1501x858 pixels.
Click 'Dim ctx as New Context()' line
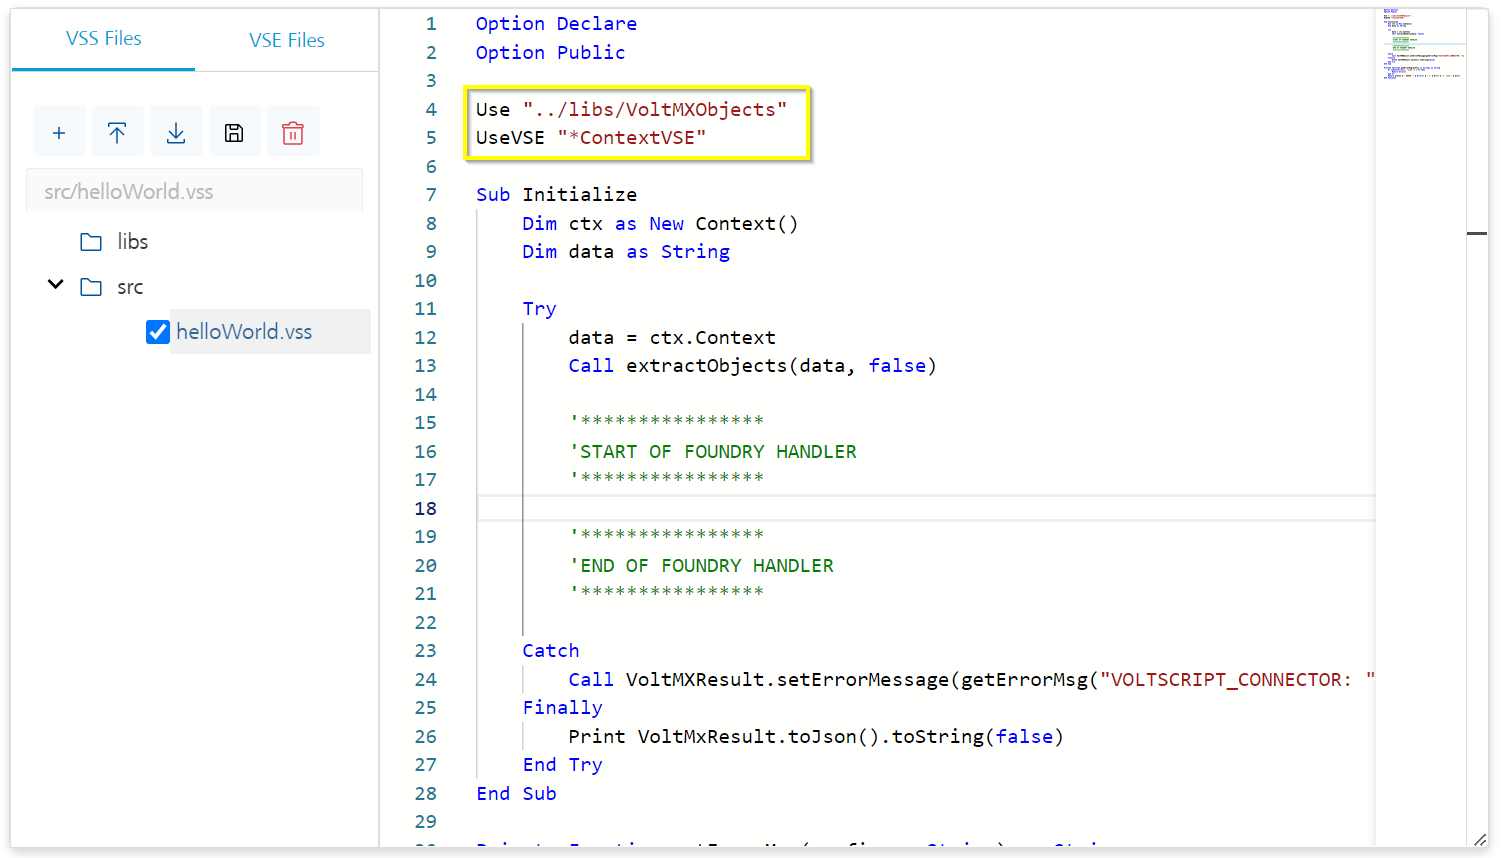[660, 224]
